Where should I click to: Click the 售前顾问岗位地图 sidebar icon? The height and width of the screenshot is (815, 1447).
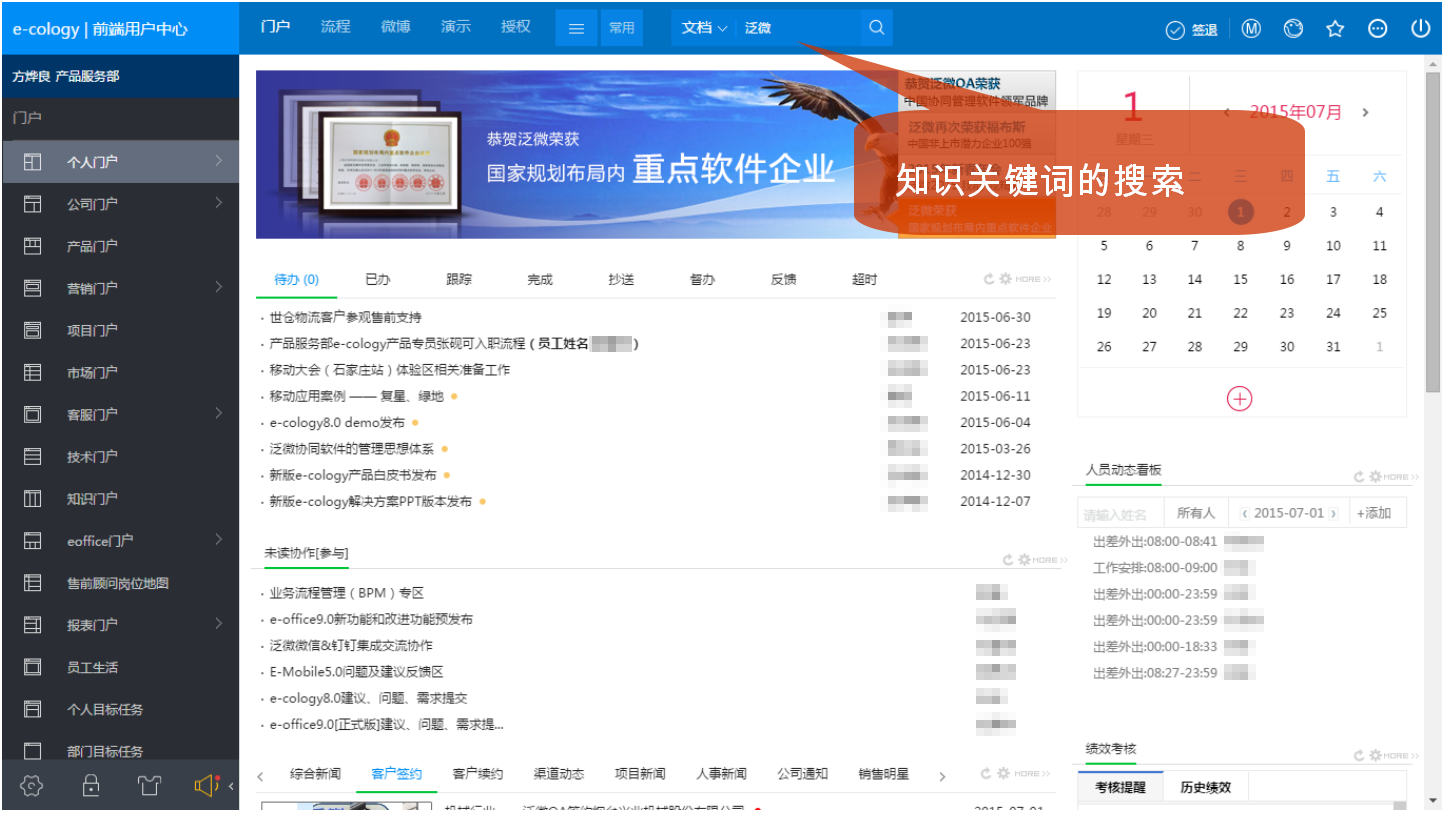pyautogui.click(x=32, y=583)
